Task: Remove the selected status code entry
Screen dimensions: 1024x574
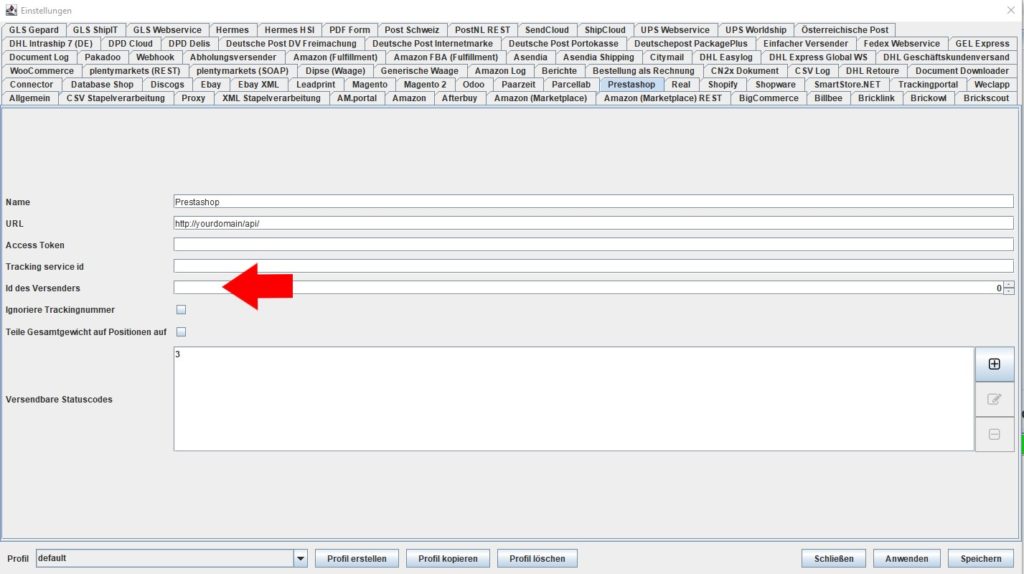Action: tap(994, 434)
